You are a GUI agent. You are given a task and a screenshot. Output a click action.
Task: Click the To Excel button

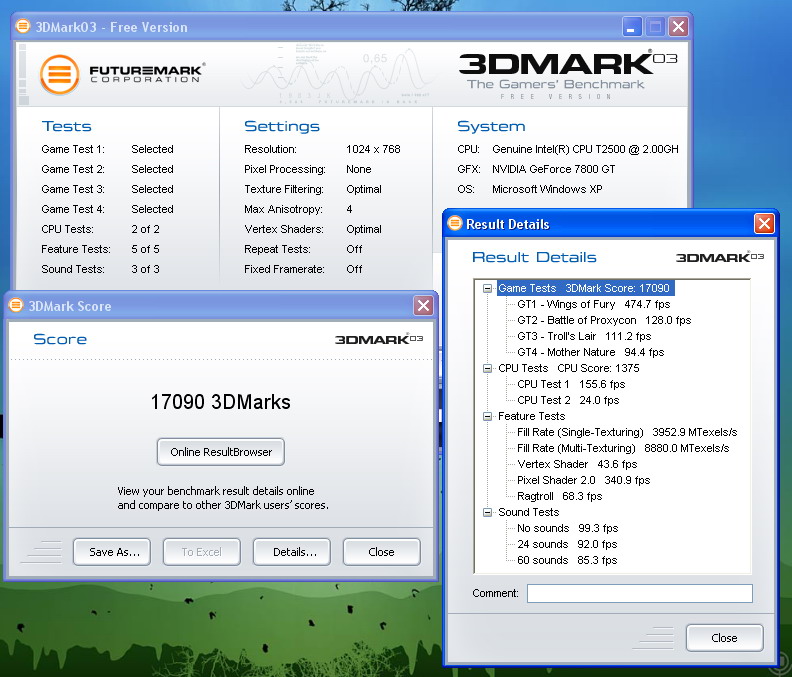point(202,552)
